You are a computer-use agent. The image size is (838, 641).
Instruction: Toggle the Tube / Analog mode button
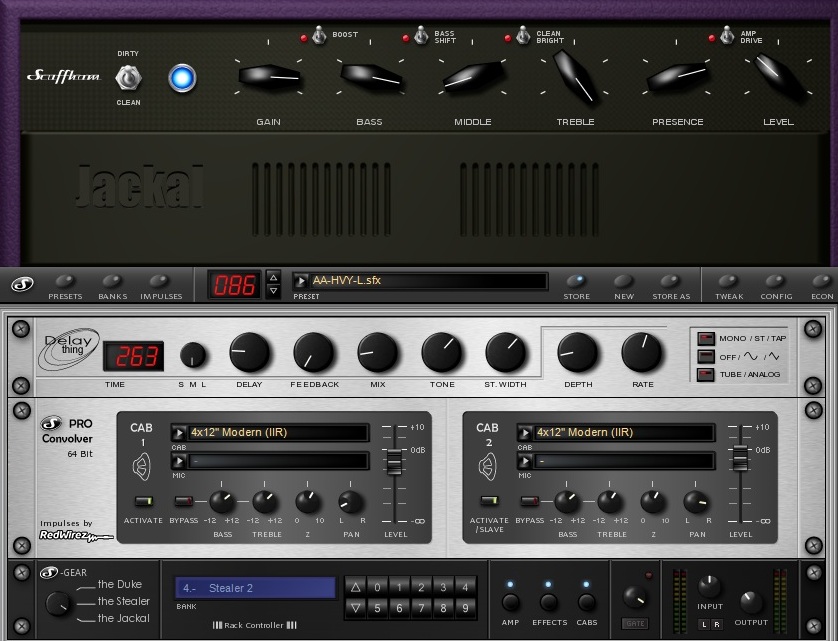[x=705, y=375]
